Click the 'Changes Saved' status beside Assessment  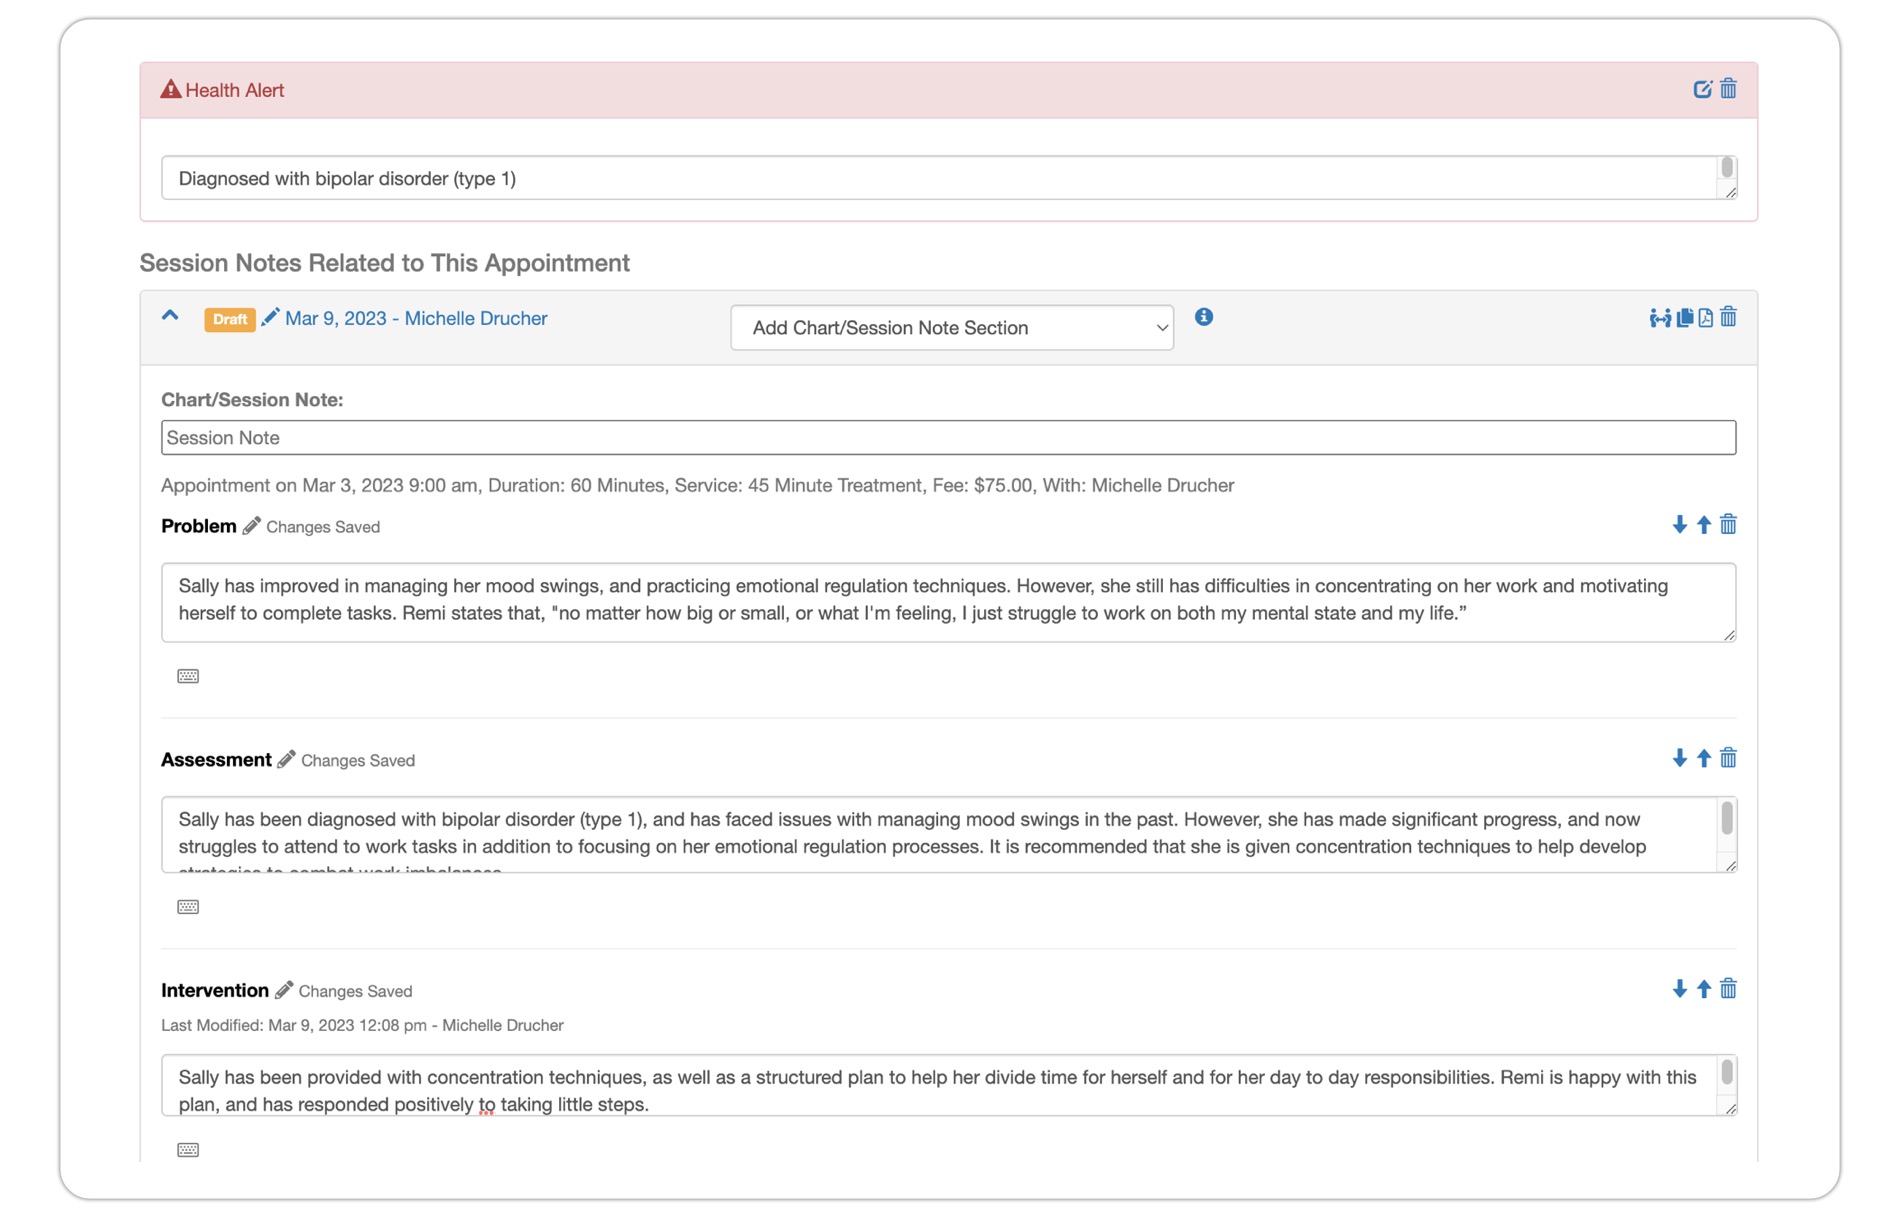coord(358,761)
